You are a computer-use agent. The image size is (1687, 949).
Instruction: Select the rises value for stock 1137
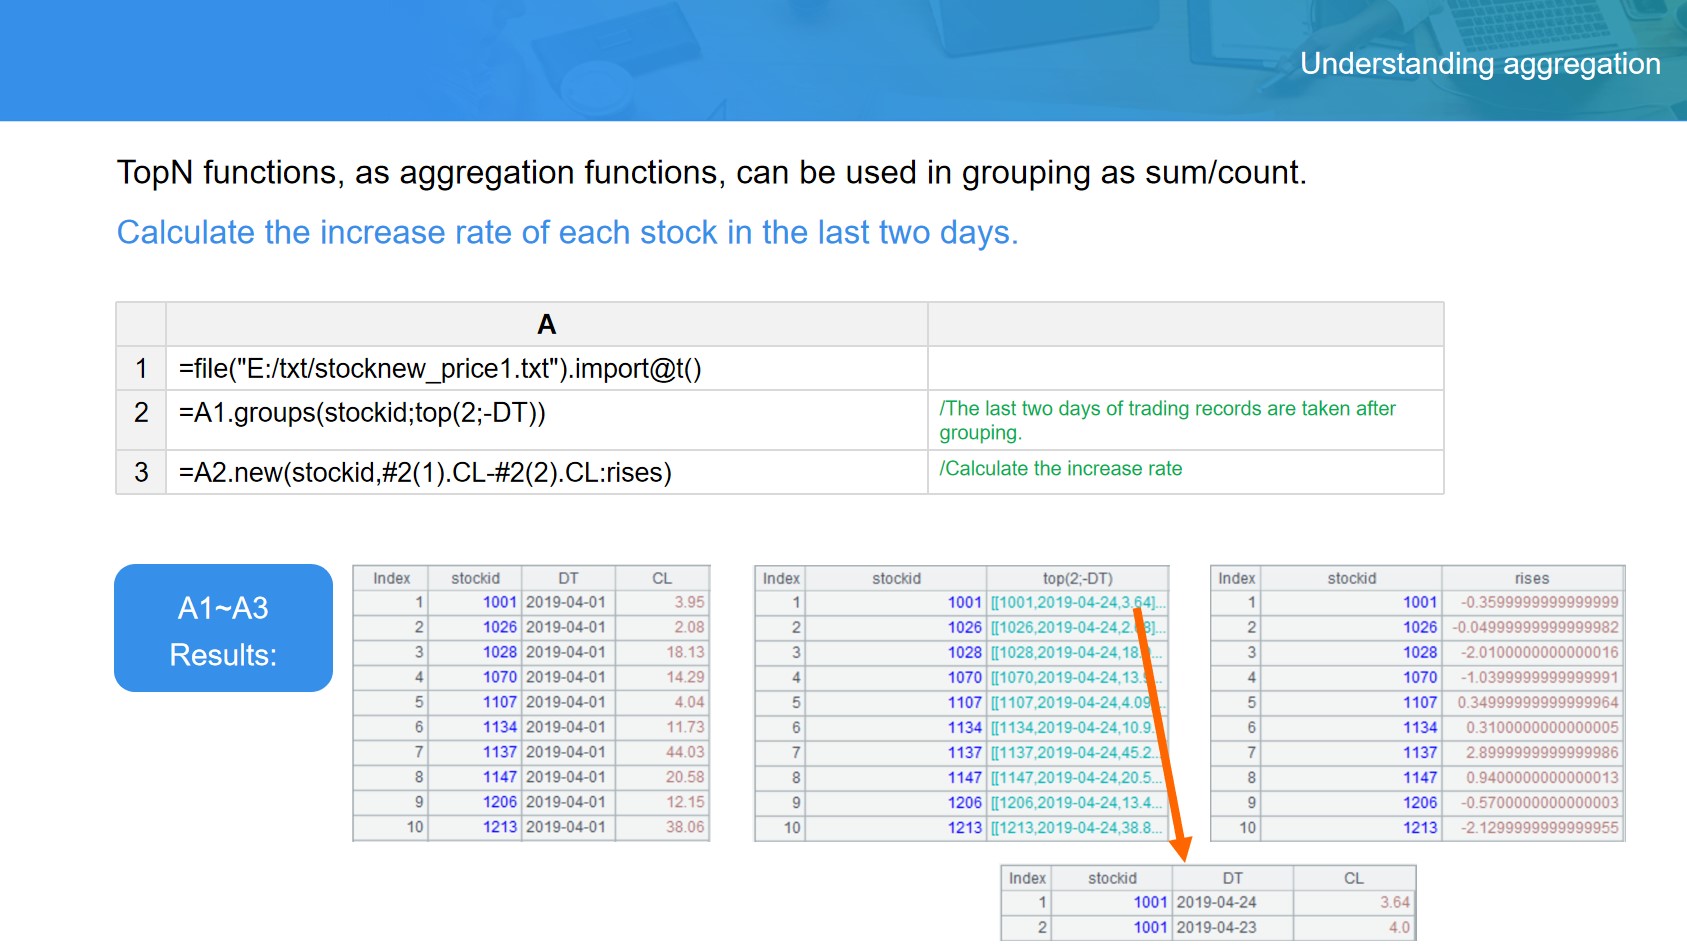coord(1541,752)
